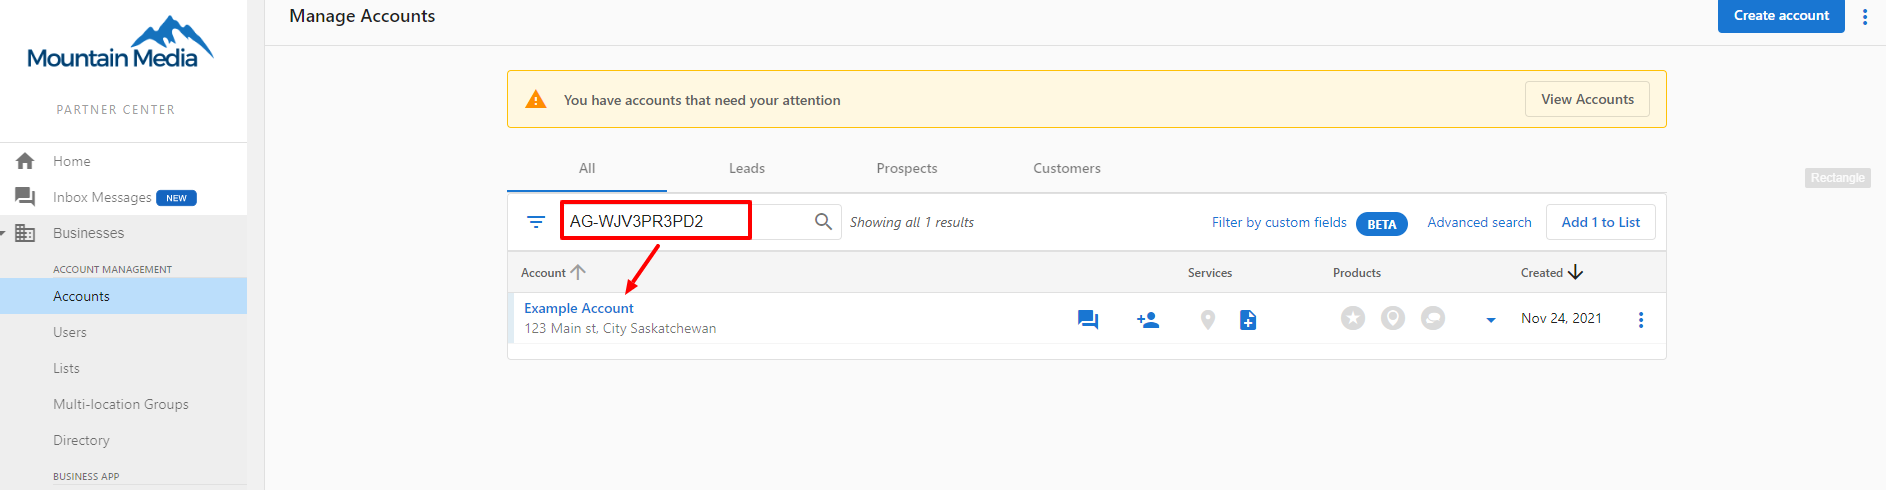Screen dimensions: 1886x490
Task: Switch to the Leads tab
Action: 747,168
